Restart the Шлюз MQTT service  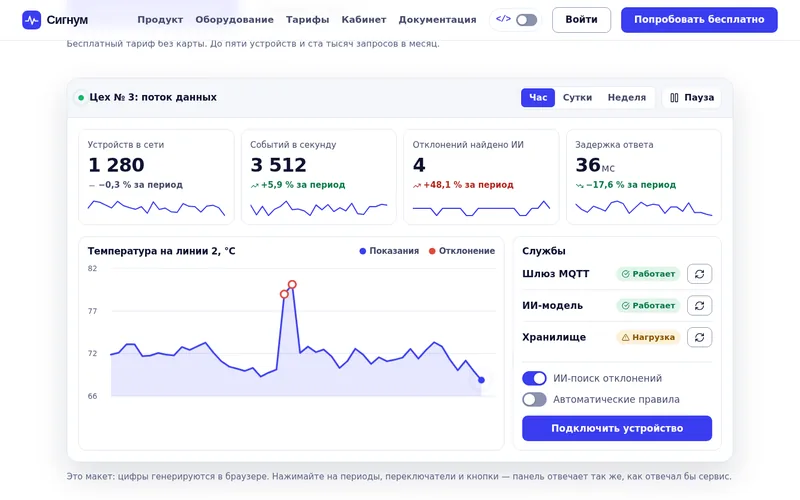coord(699,274)
